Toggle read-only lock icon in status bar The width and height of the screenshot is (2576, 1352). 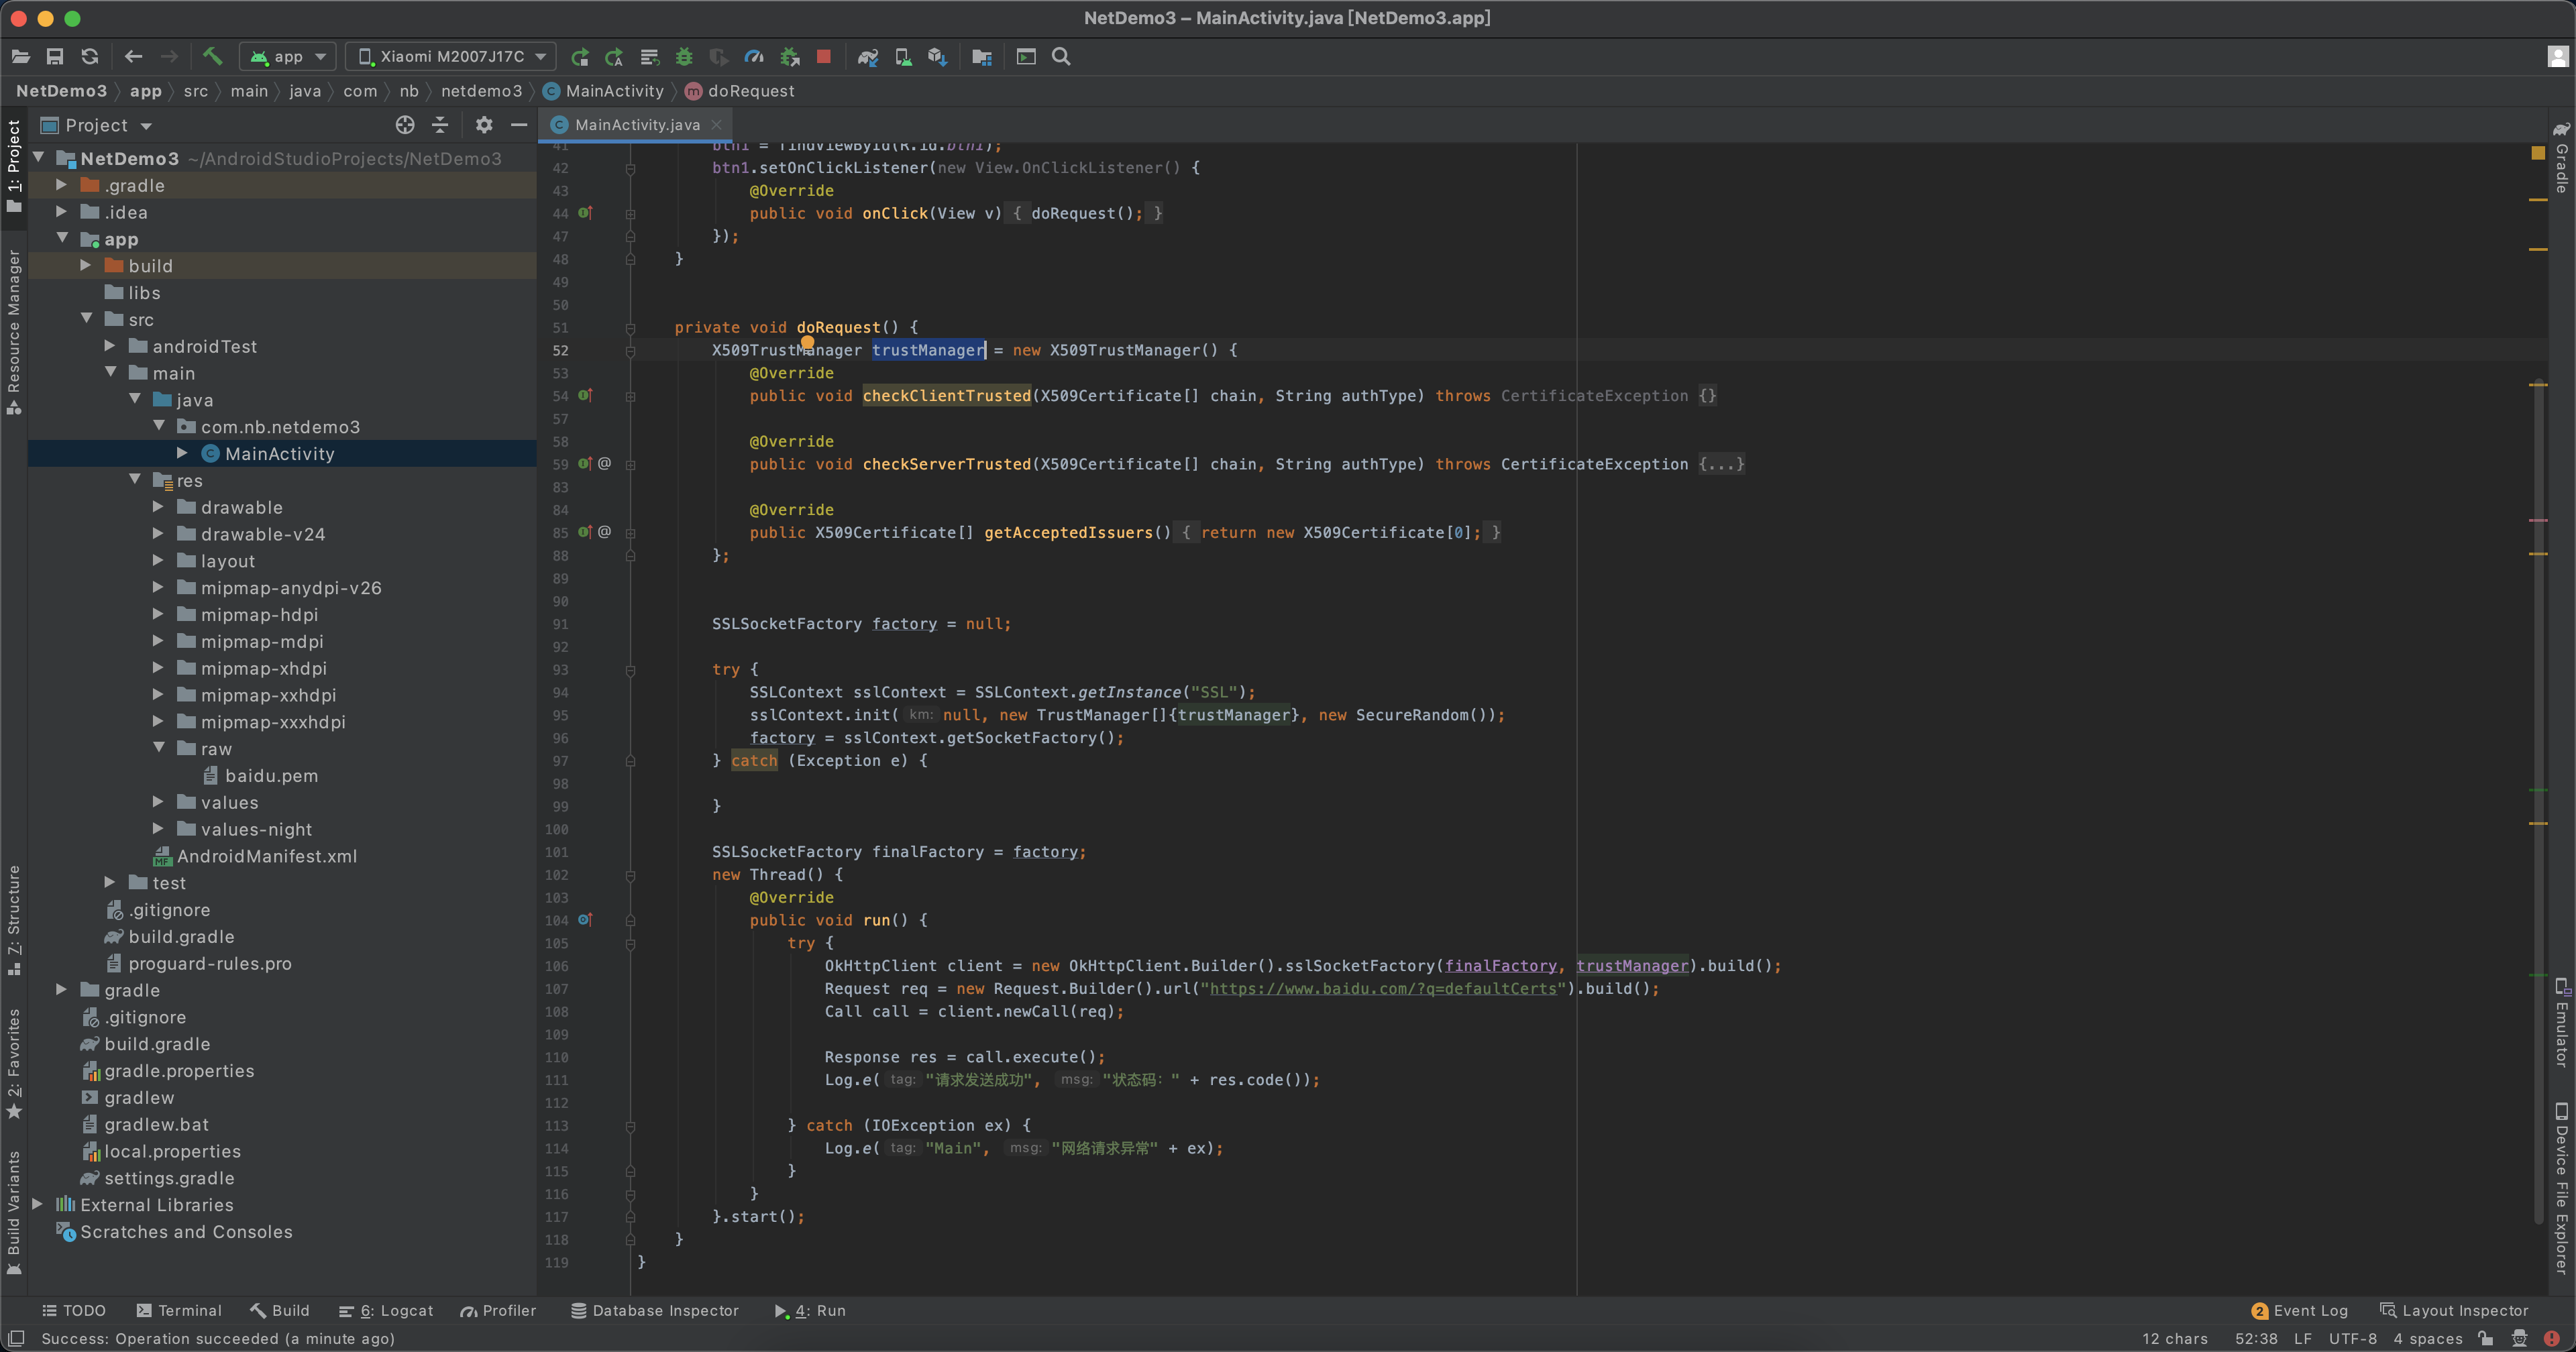pos(2486,1338)
